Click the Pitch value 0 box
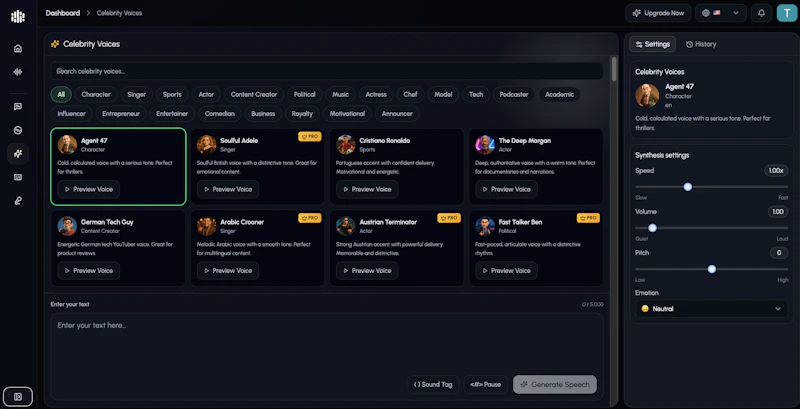This screenshot has width=800, height=409. (779, 253)
